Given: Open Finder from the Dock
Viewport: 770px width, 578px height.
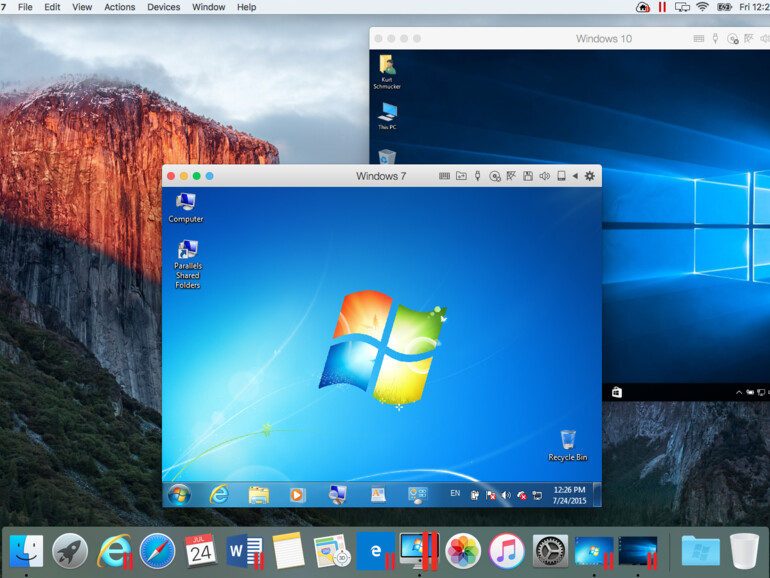Looking at the screenshot, I should [x=26, y=550].
